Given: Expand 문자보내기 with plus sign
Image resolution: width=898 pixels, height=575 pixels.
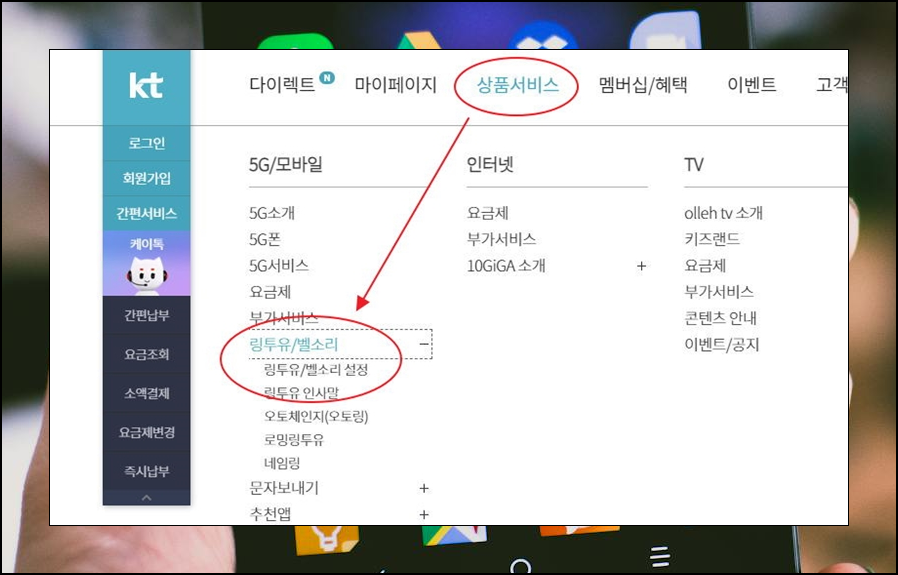Looking at the screenshot, I should [424, 488].
